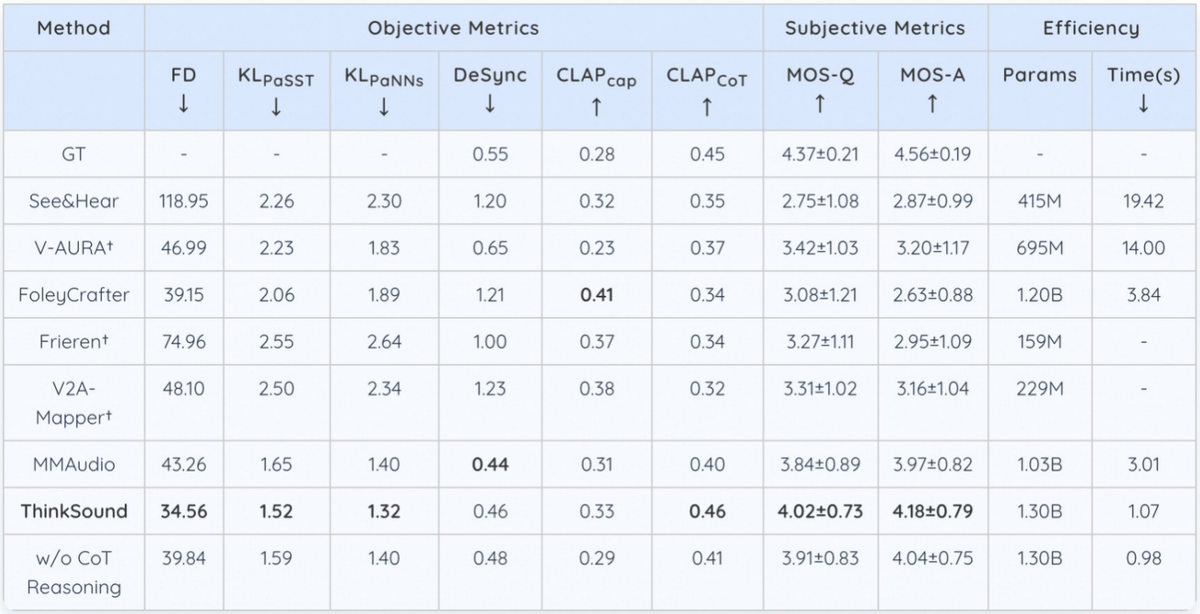
Task: Select See&Hear's Time value 19.42
Action: [x=1143, y=201]
